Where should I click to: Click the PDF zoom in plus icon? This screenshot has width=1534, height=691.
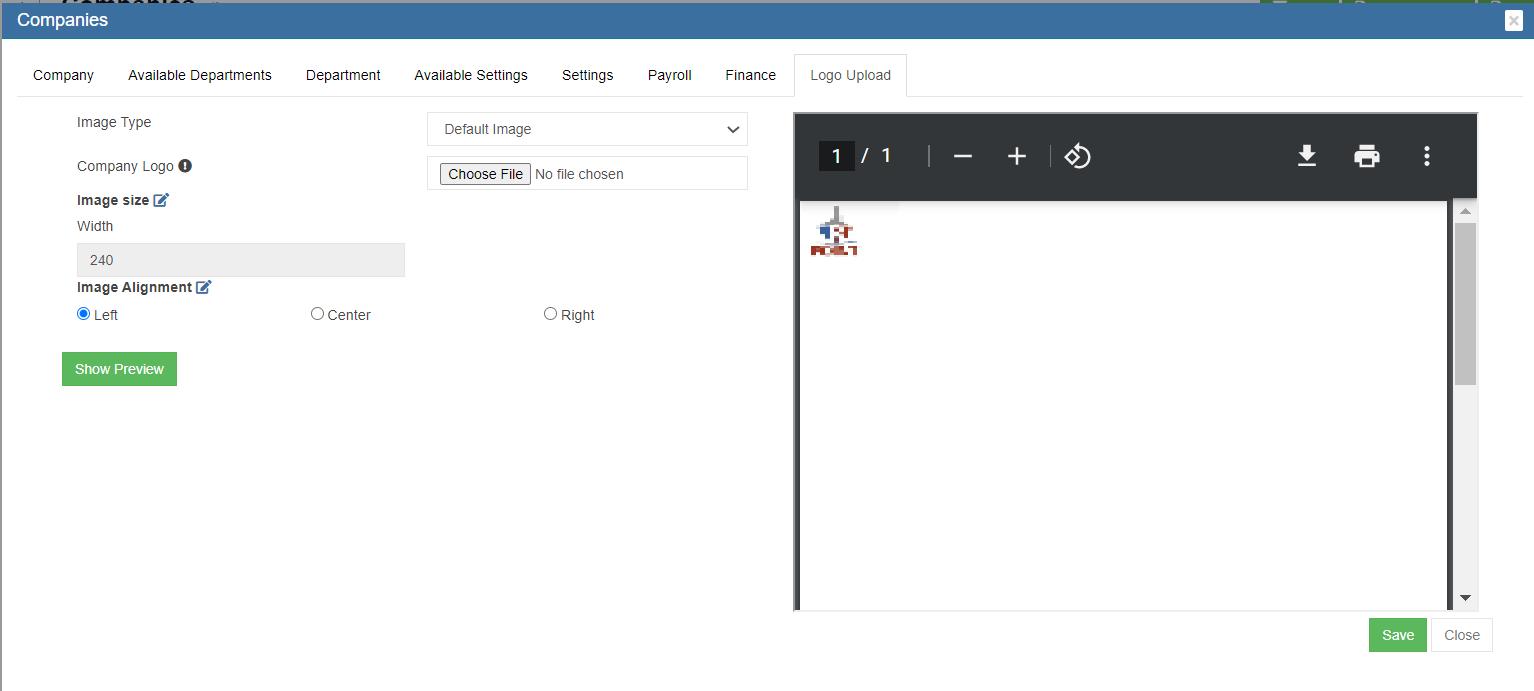click(x=1016, y=156)
